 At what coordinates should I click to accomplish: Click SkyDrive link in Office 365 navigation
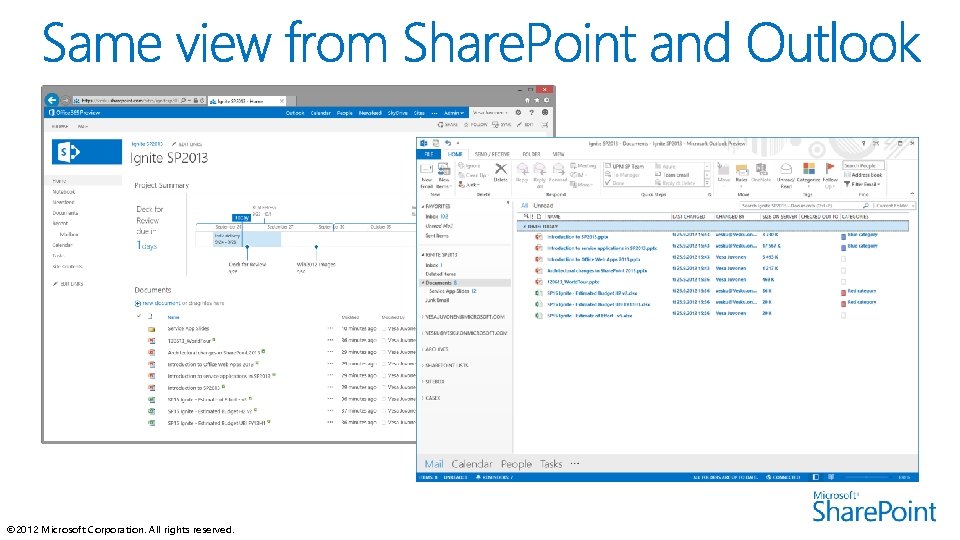[x=397, y=113]
